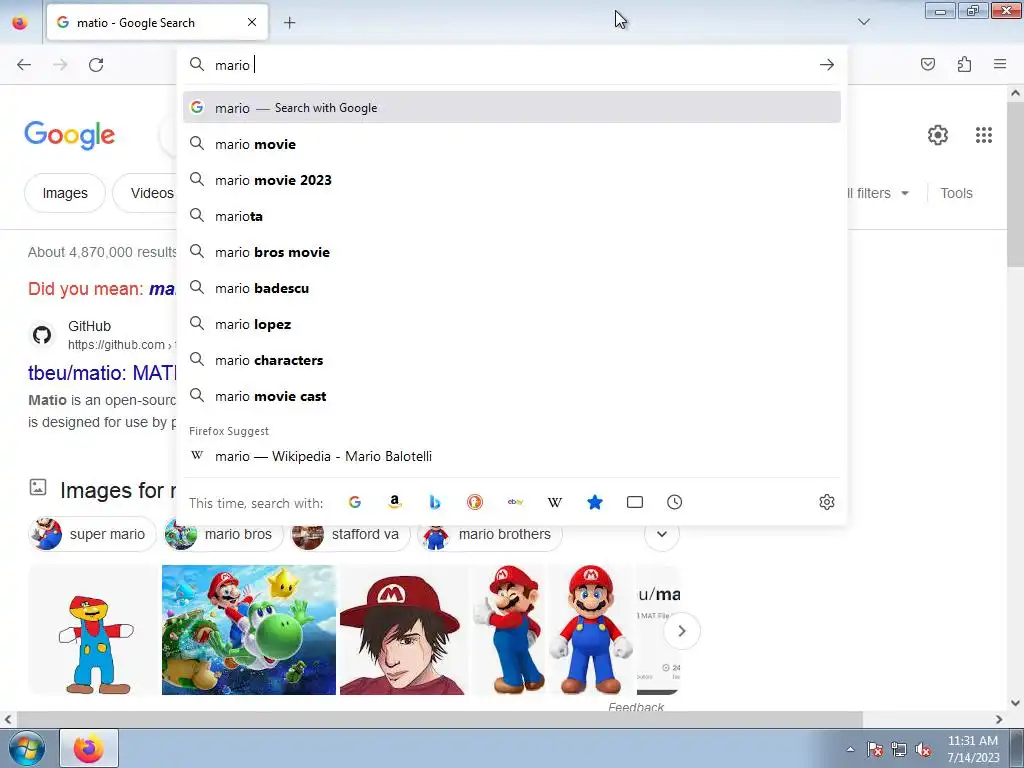Click the 'mario brothers' image chip
Viewport: 1024px width, 768px height.
pyautogui.click(x=490, y=534)
